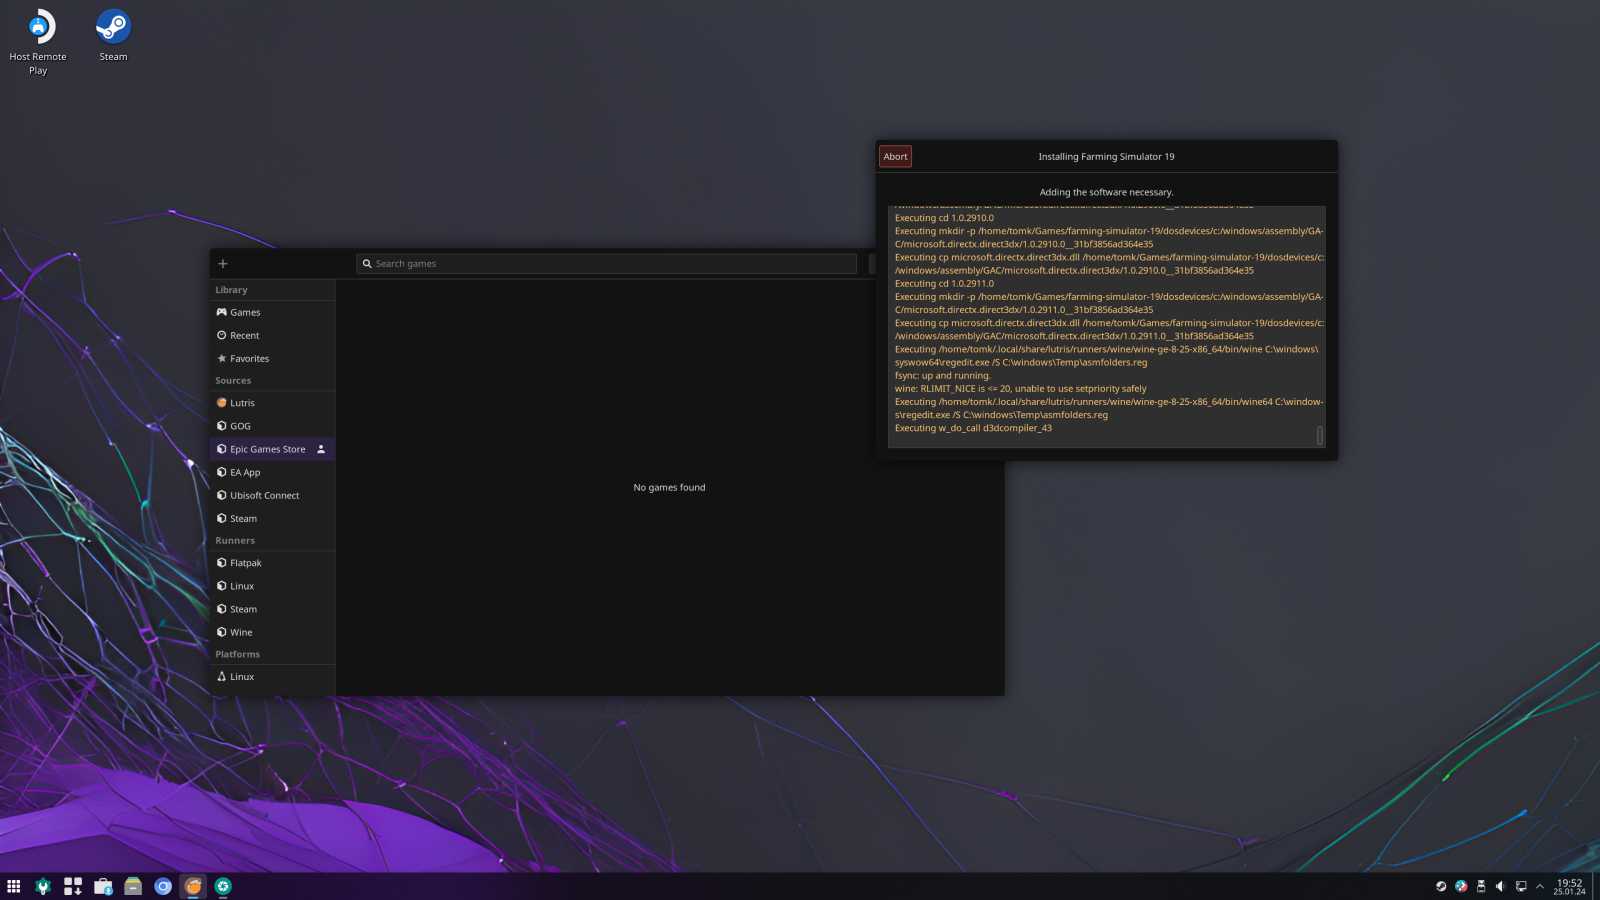The width and height of the screenshot is (1600, 900).
Task: Click the Favorites star icon
Action: point(222,358)
